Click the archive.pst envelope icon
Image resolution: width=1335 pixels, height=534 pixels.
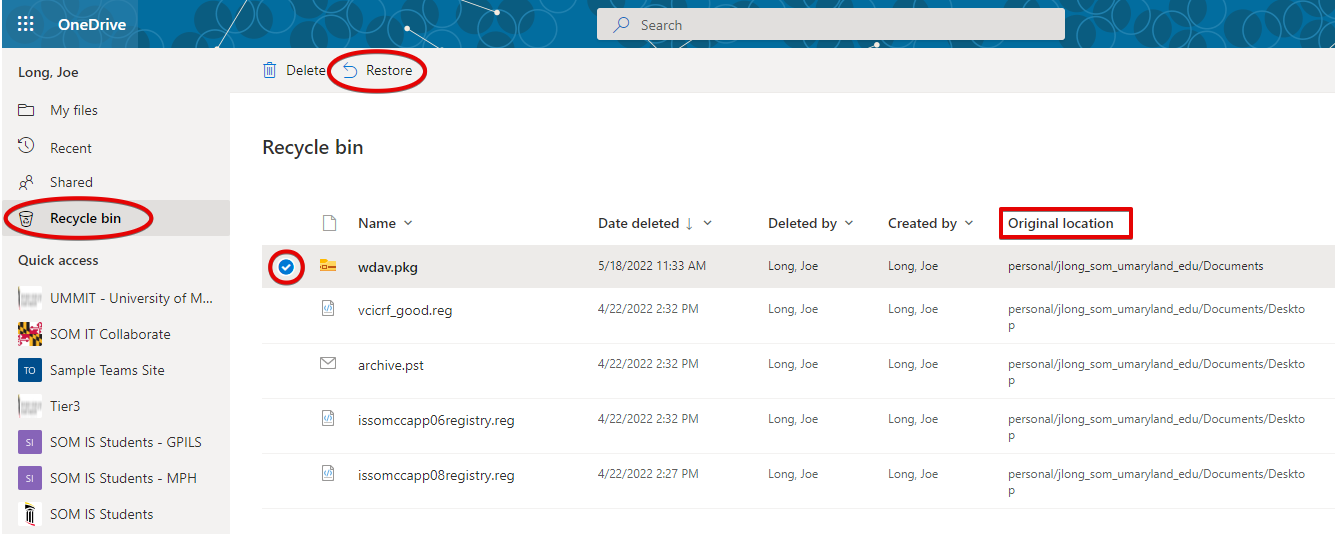click(327, 364)
